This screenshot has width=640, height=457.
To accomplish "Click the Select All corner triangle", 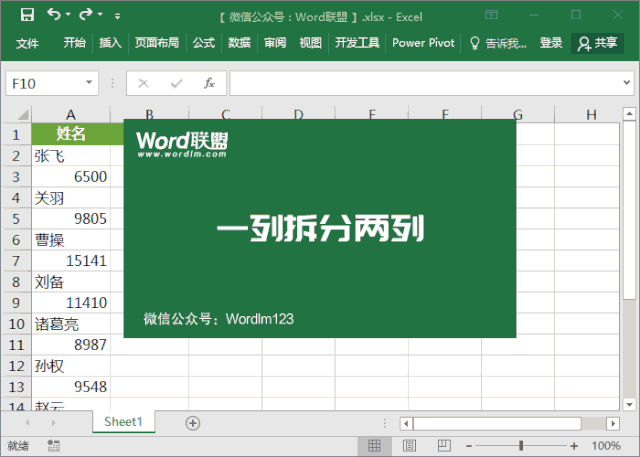I will [22, 115].
